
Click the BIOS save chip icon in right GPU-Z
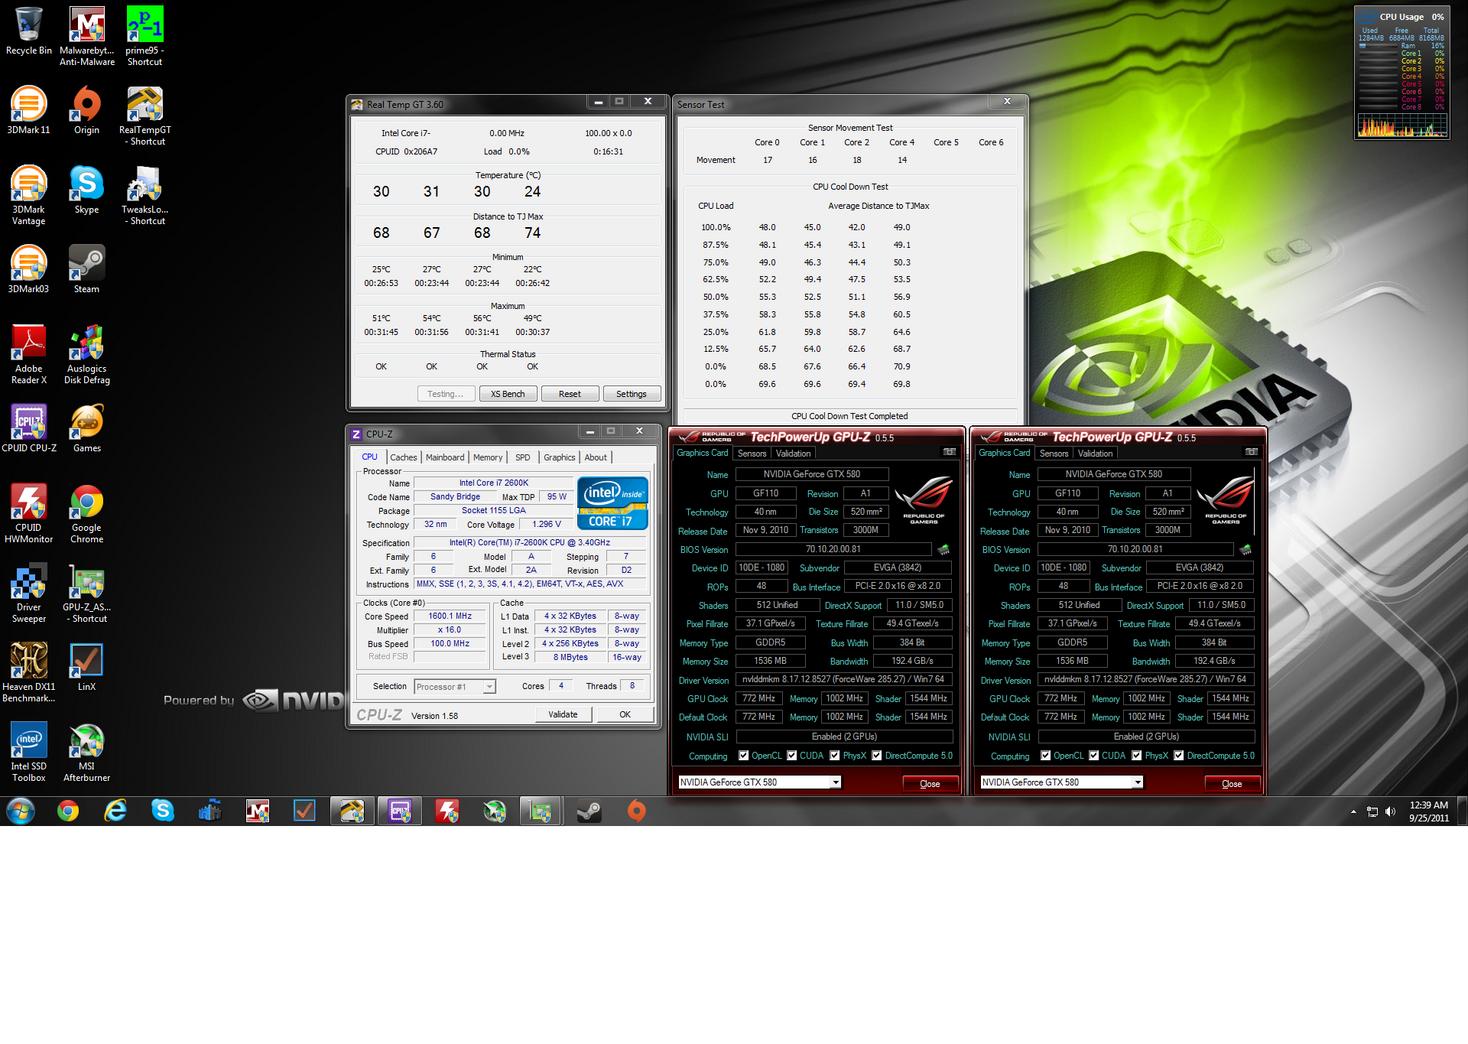[x=1245, y=549]
